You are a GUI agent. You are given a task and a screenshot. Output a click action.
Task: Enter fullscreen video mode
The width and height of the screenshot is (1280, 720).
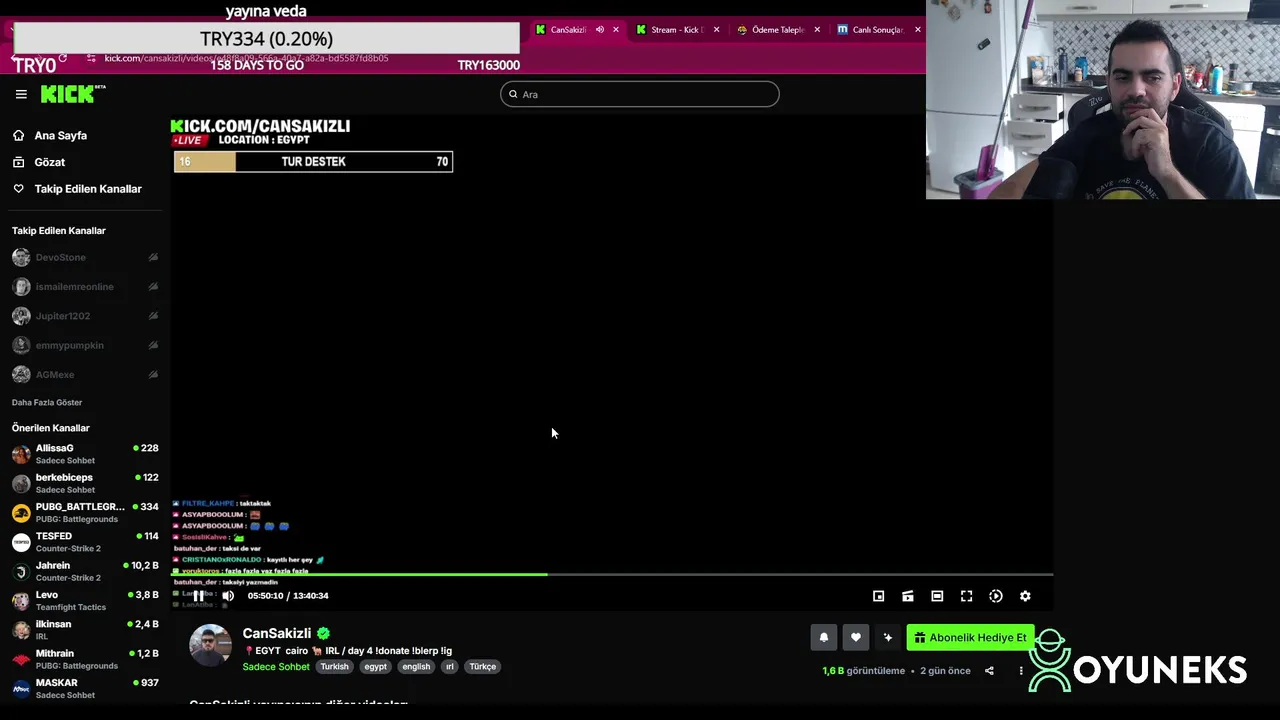(966, 596)
